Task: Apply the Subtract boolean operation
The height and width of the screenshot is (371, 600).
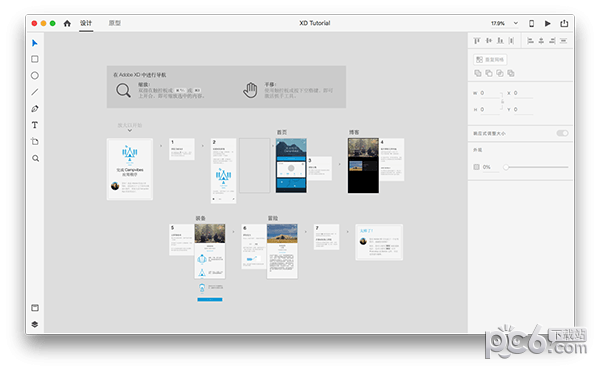Action: tap(489, 73)
